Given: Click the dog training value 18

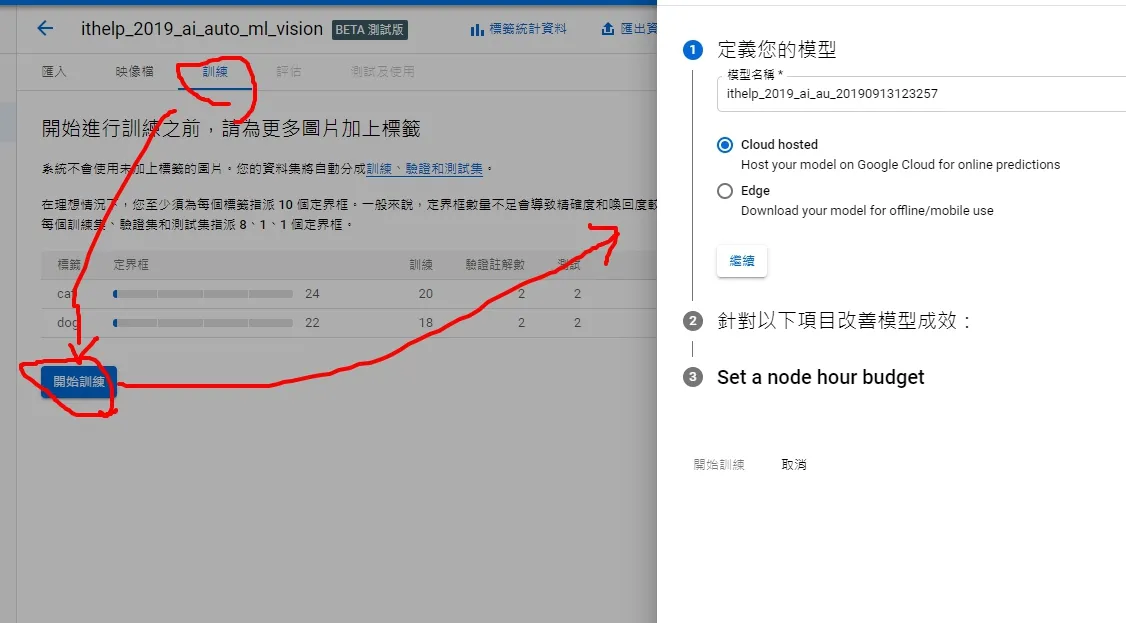Looking at the screenshot, I should coord(425,323).
